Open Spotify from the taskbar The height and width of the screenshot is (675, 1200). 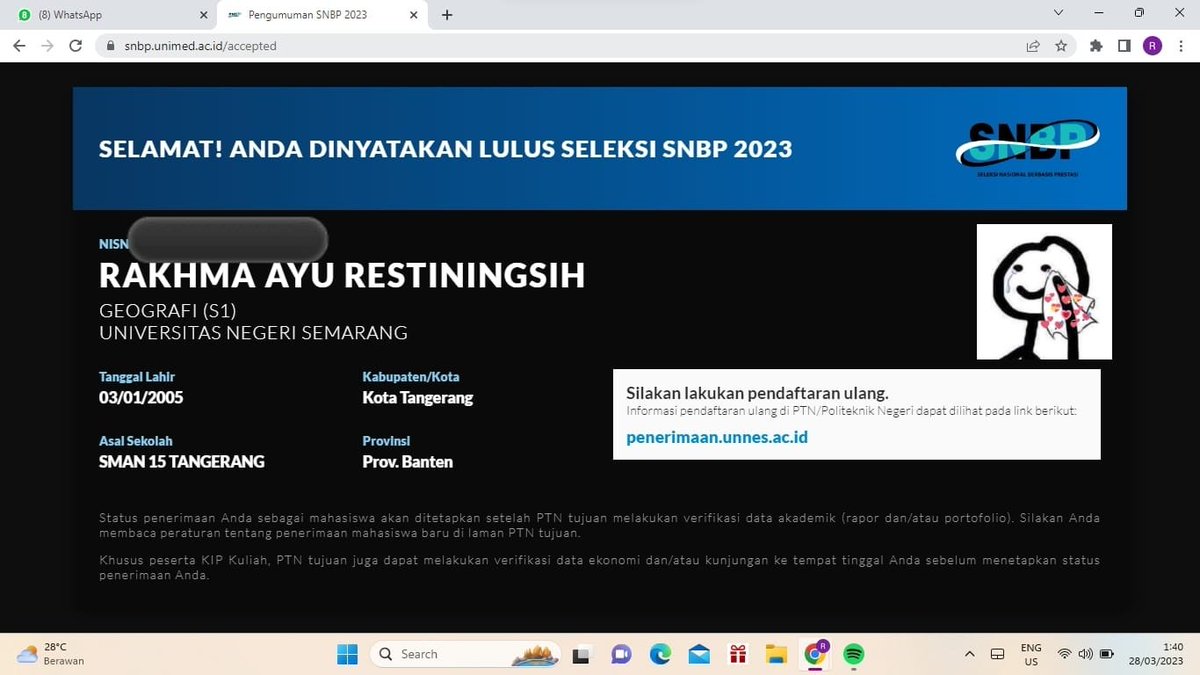coord(854,654)
